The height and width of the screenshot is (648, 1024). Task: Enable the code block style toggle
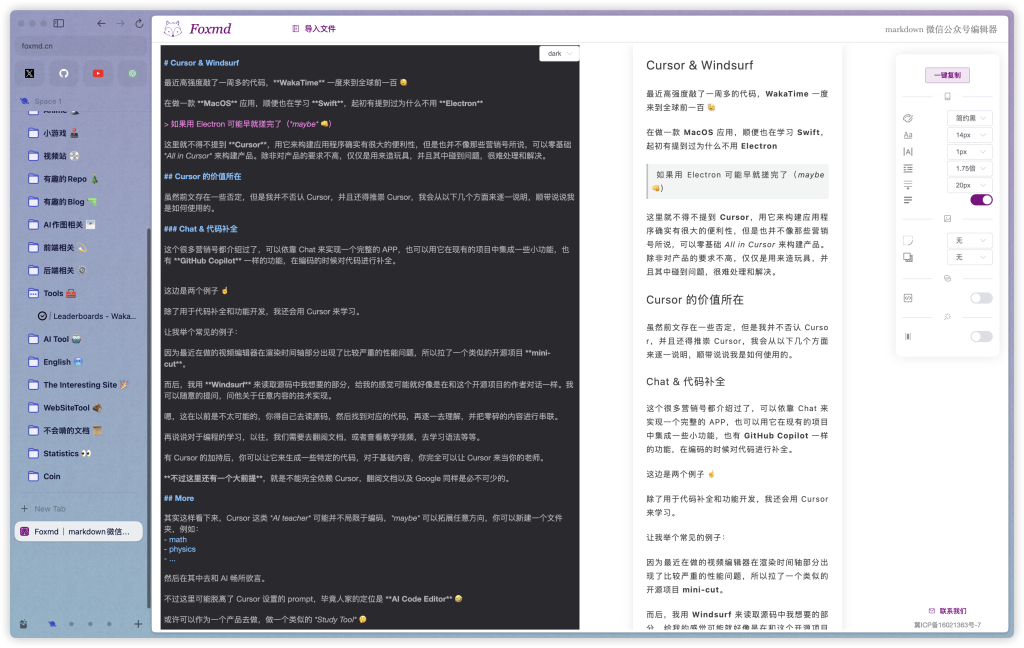pyautogui.click(x=981, y=298)
